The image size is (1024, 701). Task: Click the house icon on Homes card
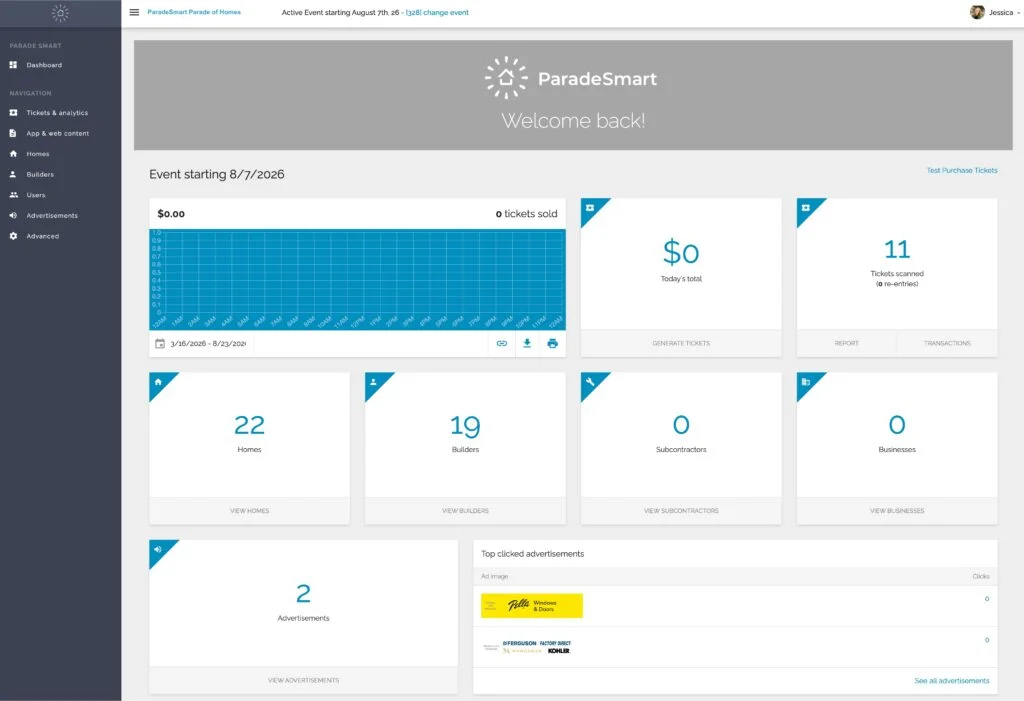(158, 382)
